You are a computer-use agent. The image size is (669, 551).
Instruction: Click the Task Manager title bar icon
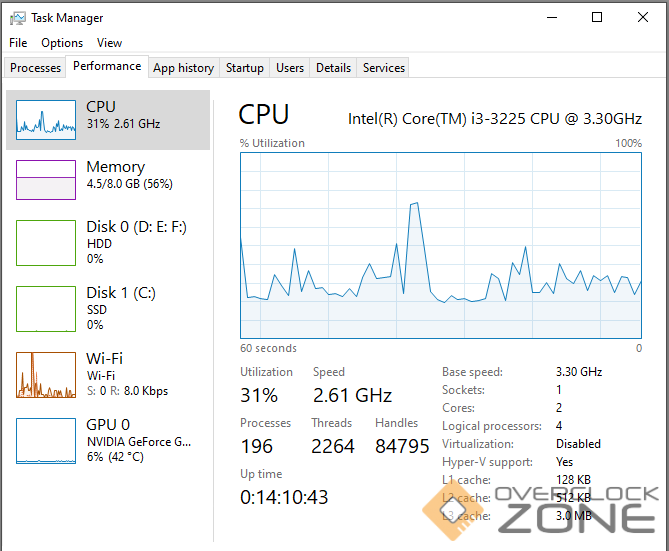click(18, 17)
